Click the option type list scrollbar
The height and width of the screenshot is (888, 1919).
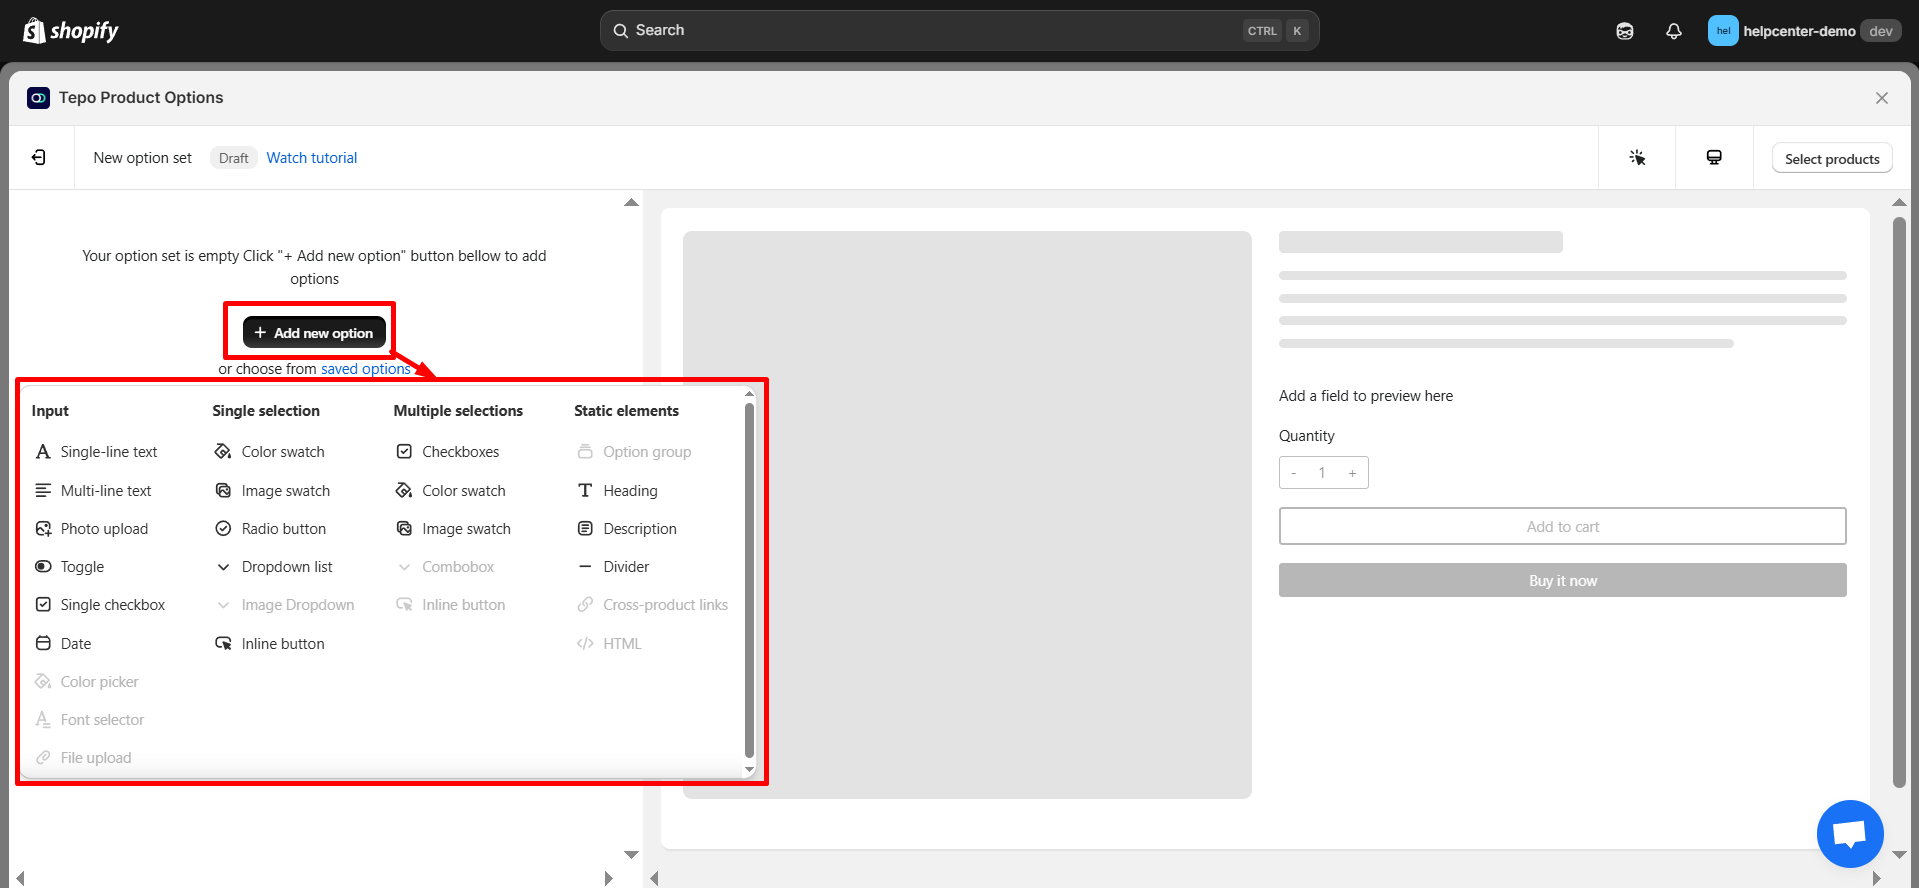pyautogui.click(x=749, y=580)
